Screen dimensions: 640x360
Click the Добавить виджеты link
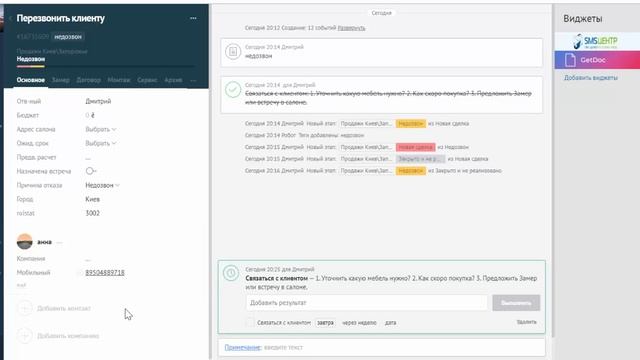coord(591,78)
